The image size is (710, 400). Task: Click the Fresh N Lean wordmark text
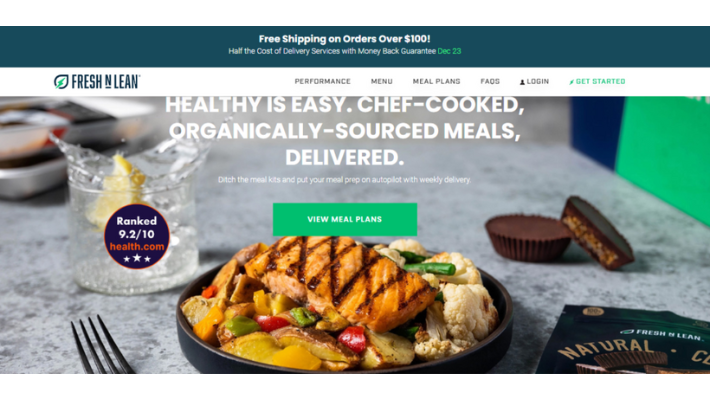coord(106,82)
